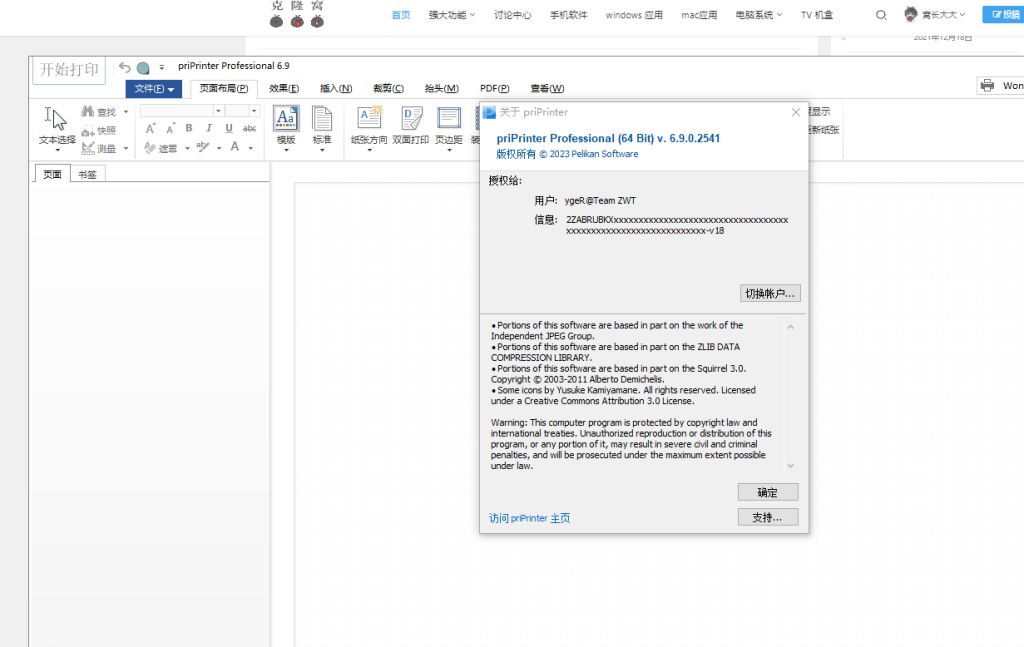This screenshot has width=1024, height=647.
Task: Open the 访问 priPrinter 主页 link
Action: (x=530, y=518)
